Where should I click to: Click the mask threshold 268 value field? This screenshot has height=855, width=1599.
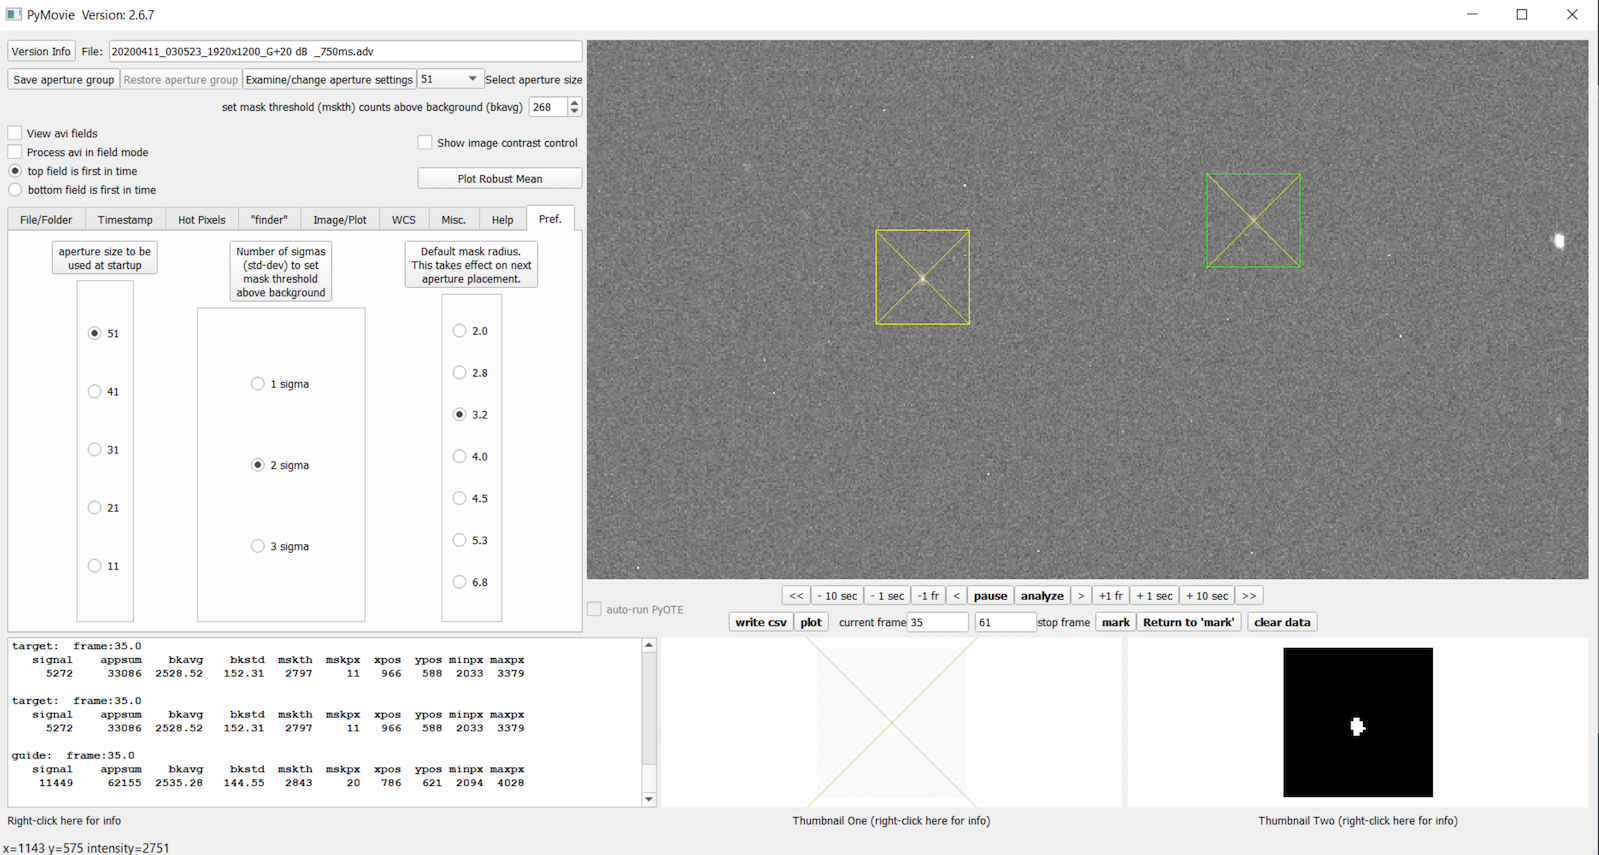[548, 107]
